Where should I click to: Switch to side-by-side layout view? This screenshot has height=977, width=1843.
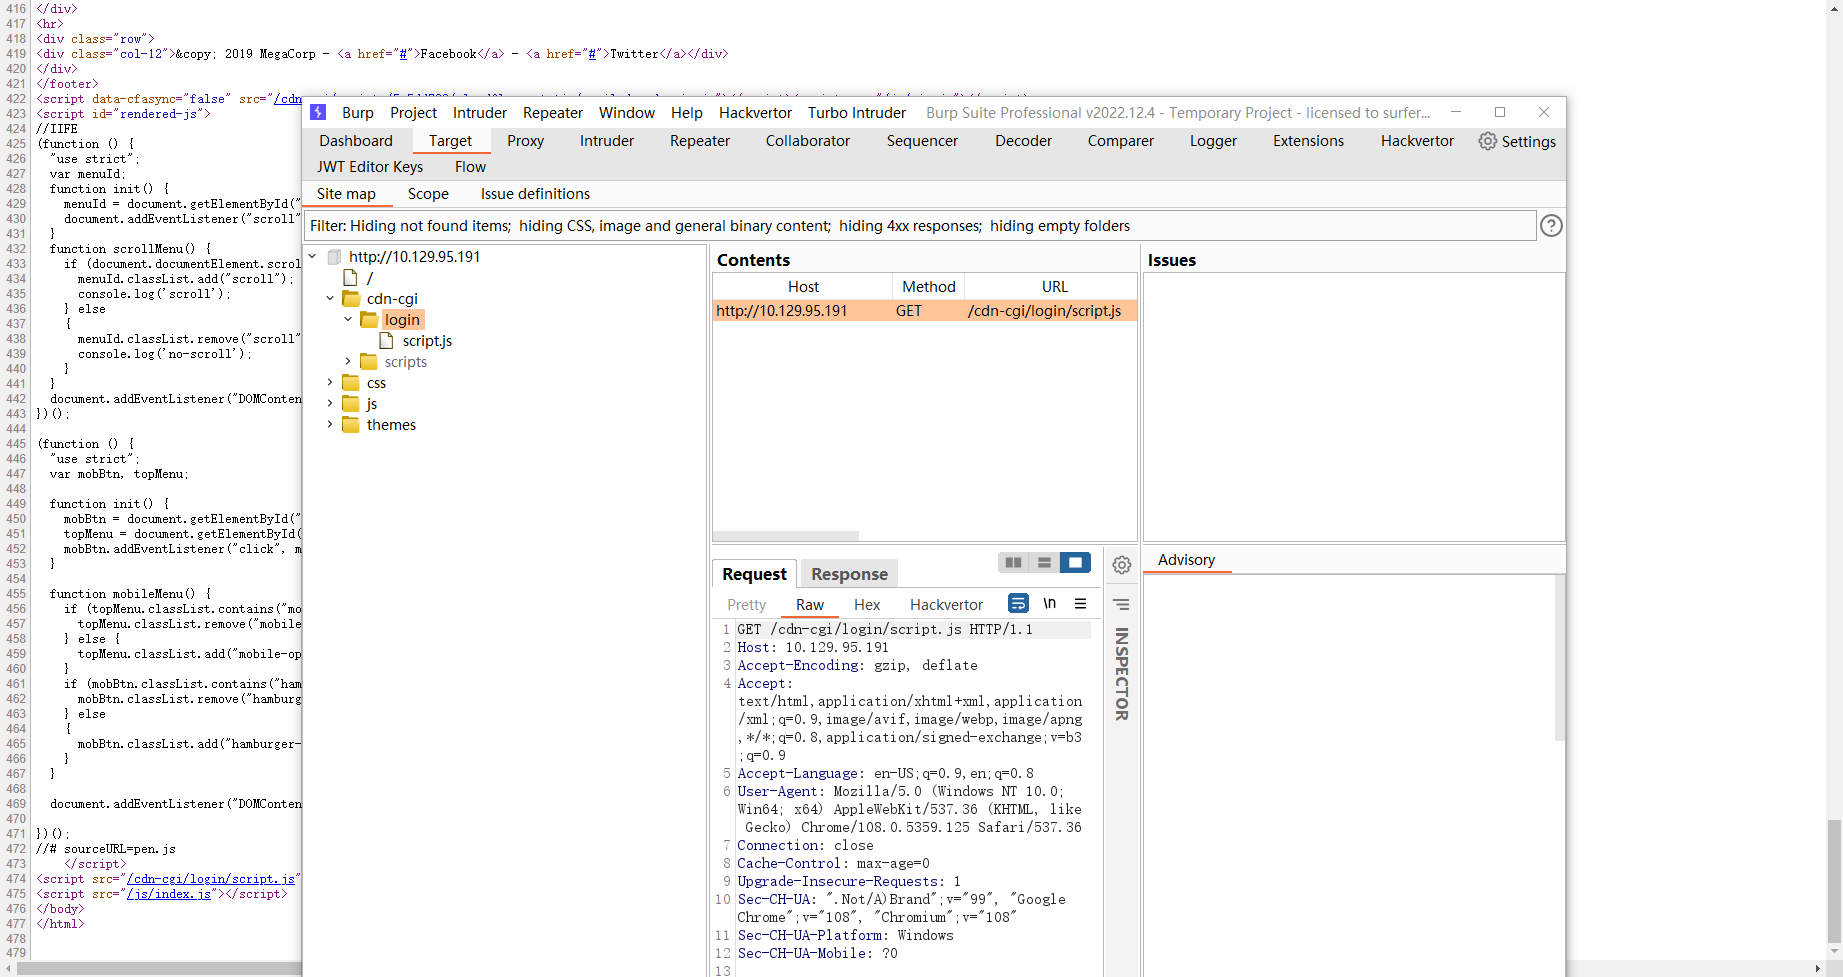pyautogui.click(x=1013, y=563)
